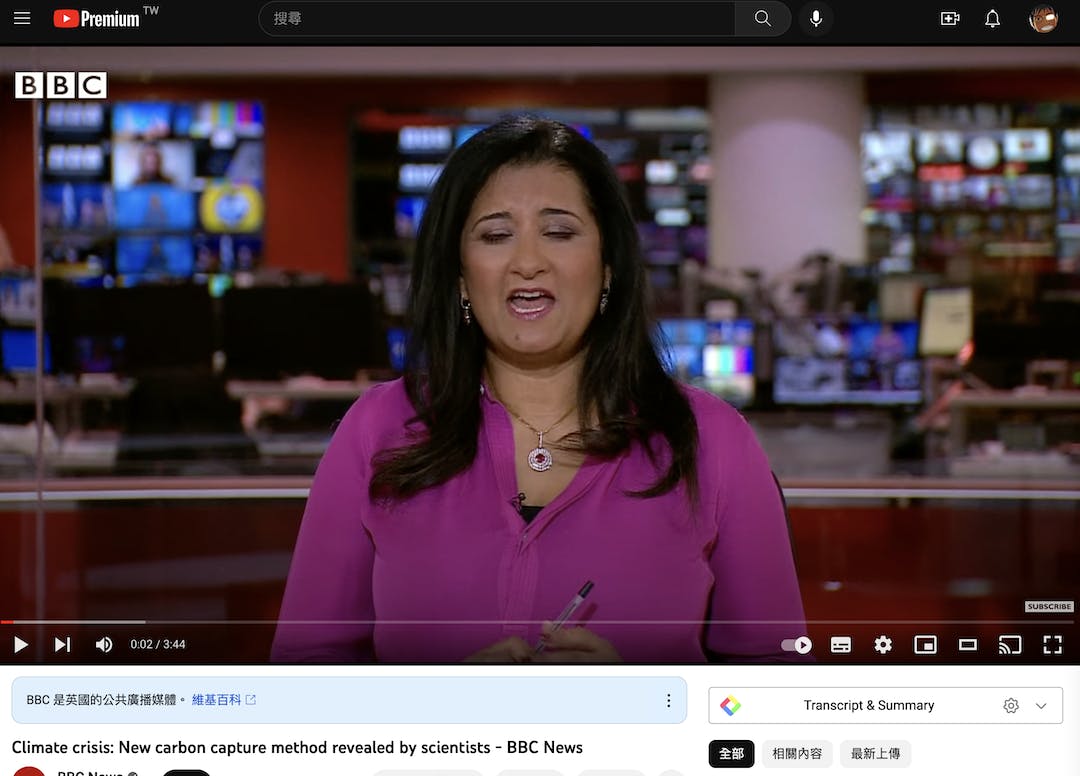Click the Transcript & Summary logo icon

click(x=730, y=706)
